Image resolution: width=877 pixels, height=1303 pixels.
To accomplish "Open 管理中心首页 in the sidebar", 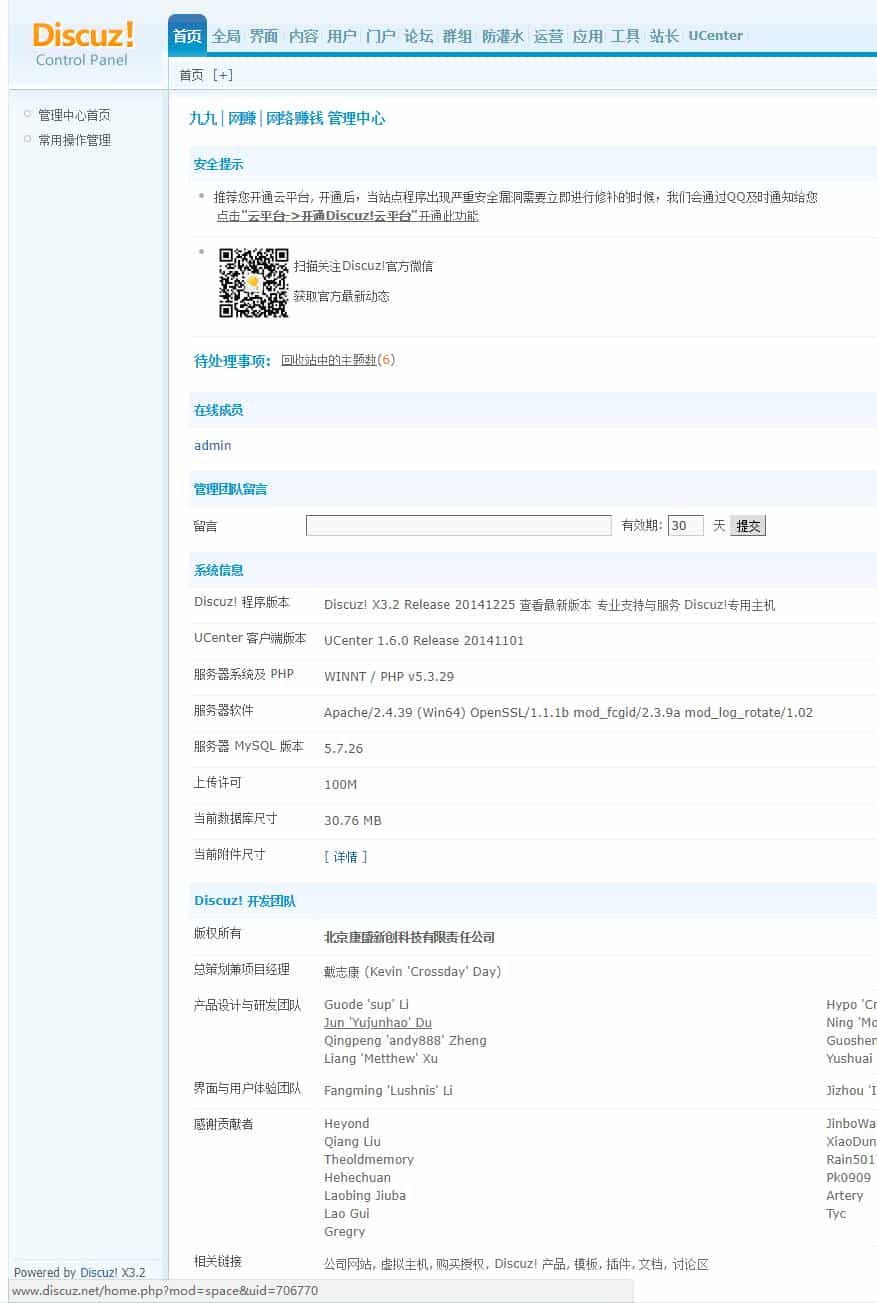I will [x=74, y=115].
